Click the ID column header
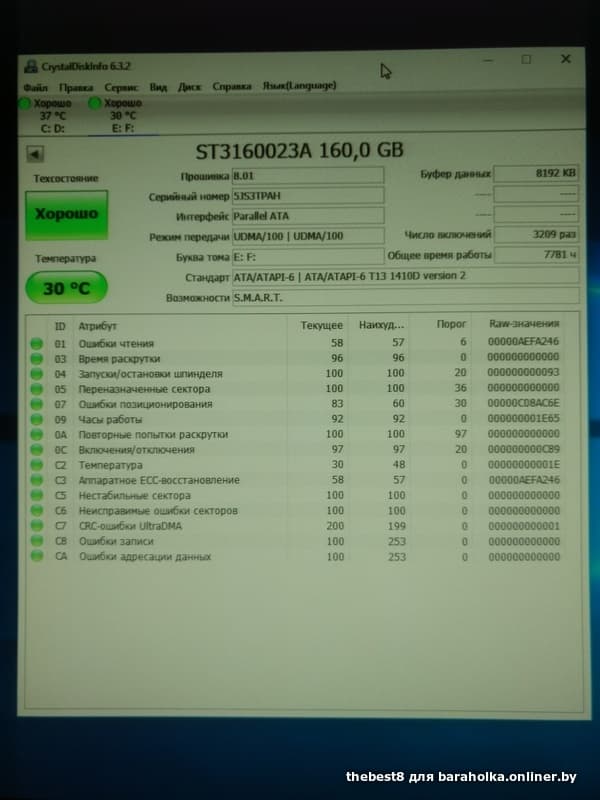The width and height of the screenshot is (600, 800). coord(60,326)
